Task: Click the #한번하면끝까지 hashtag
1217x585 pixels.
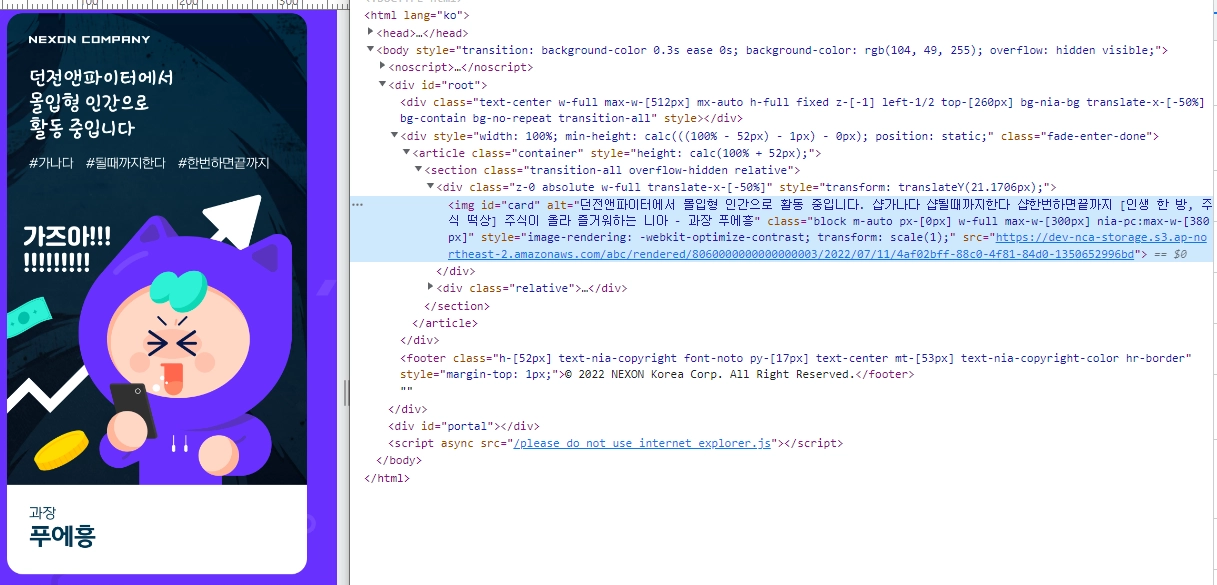Action: click(224, 163)
